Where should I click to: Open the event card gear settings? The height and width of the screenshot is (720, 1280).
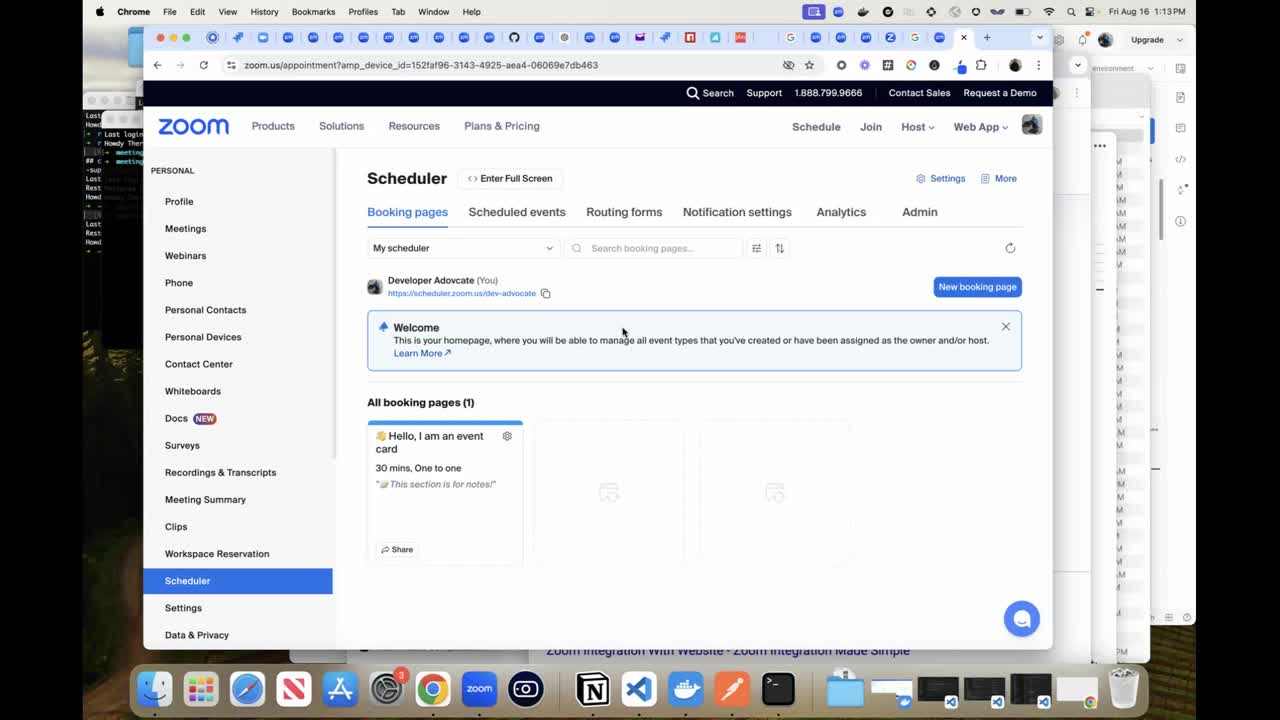(507, 436)
